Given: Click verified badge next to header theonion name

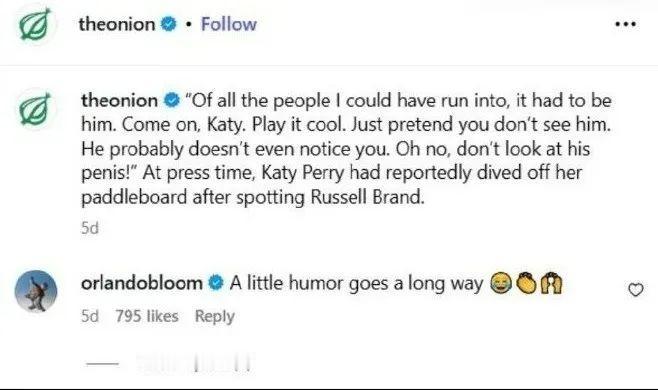Looking at the screenshot, I should click(168, 24).
